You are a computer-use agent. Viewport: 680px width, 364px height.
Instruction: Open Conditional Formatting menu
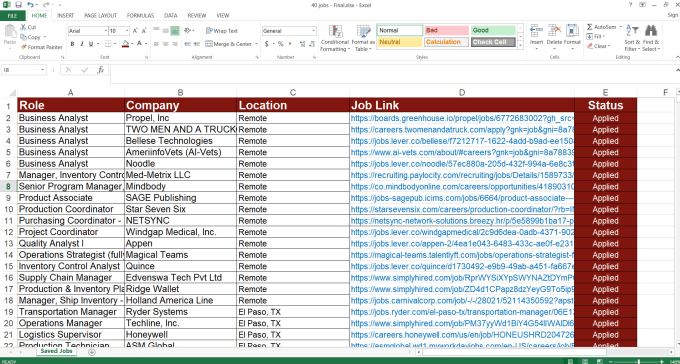click(334, 38)
